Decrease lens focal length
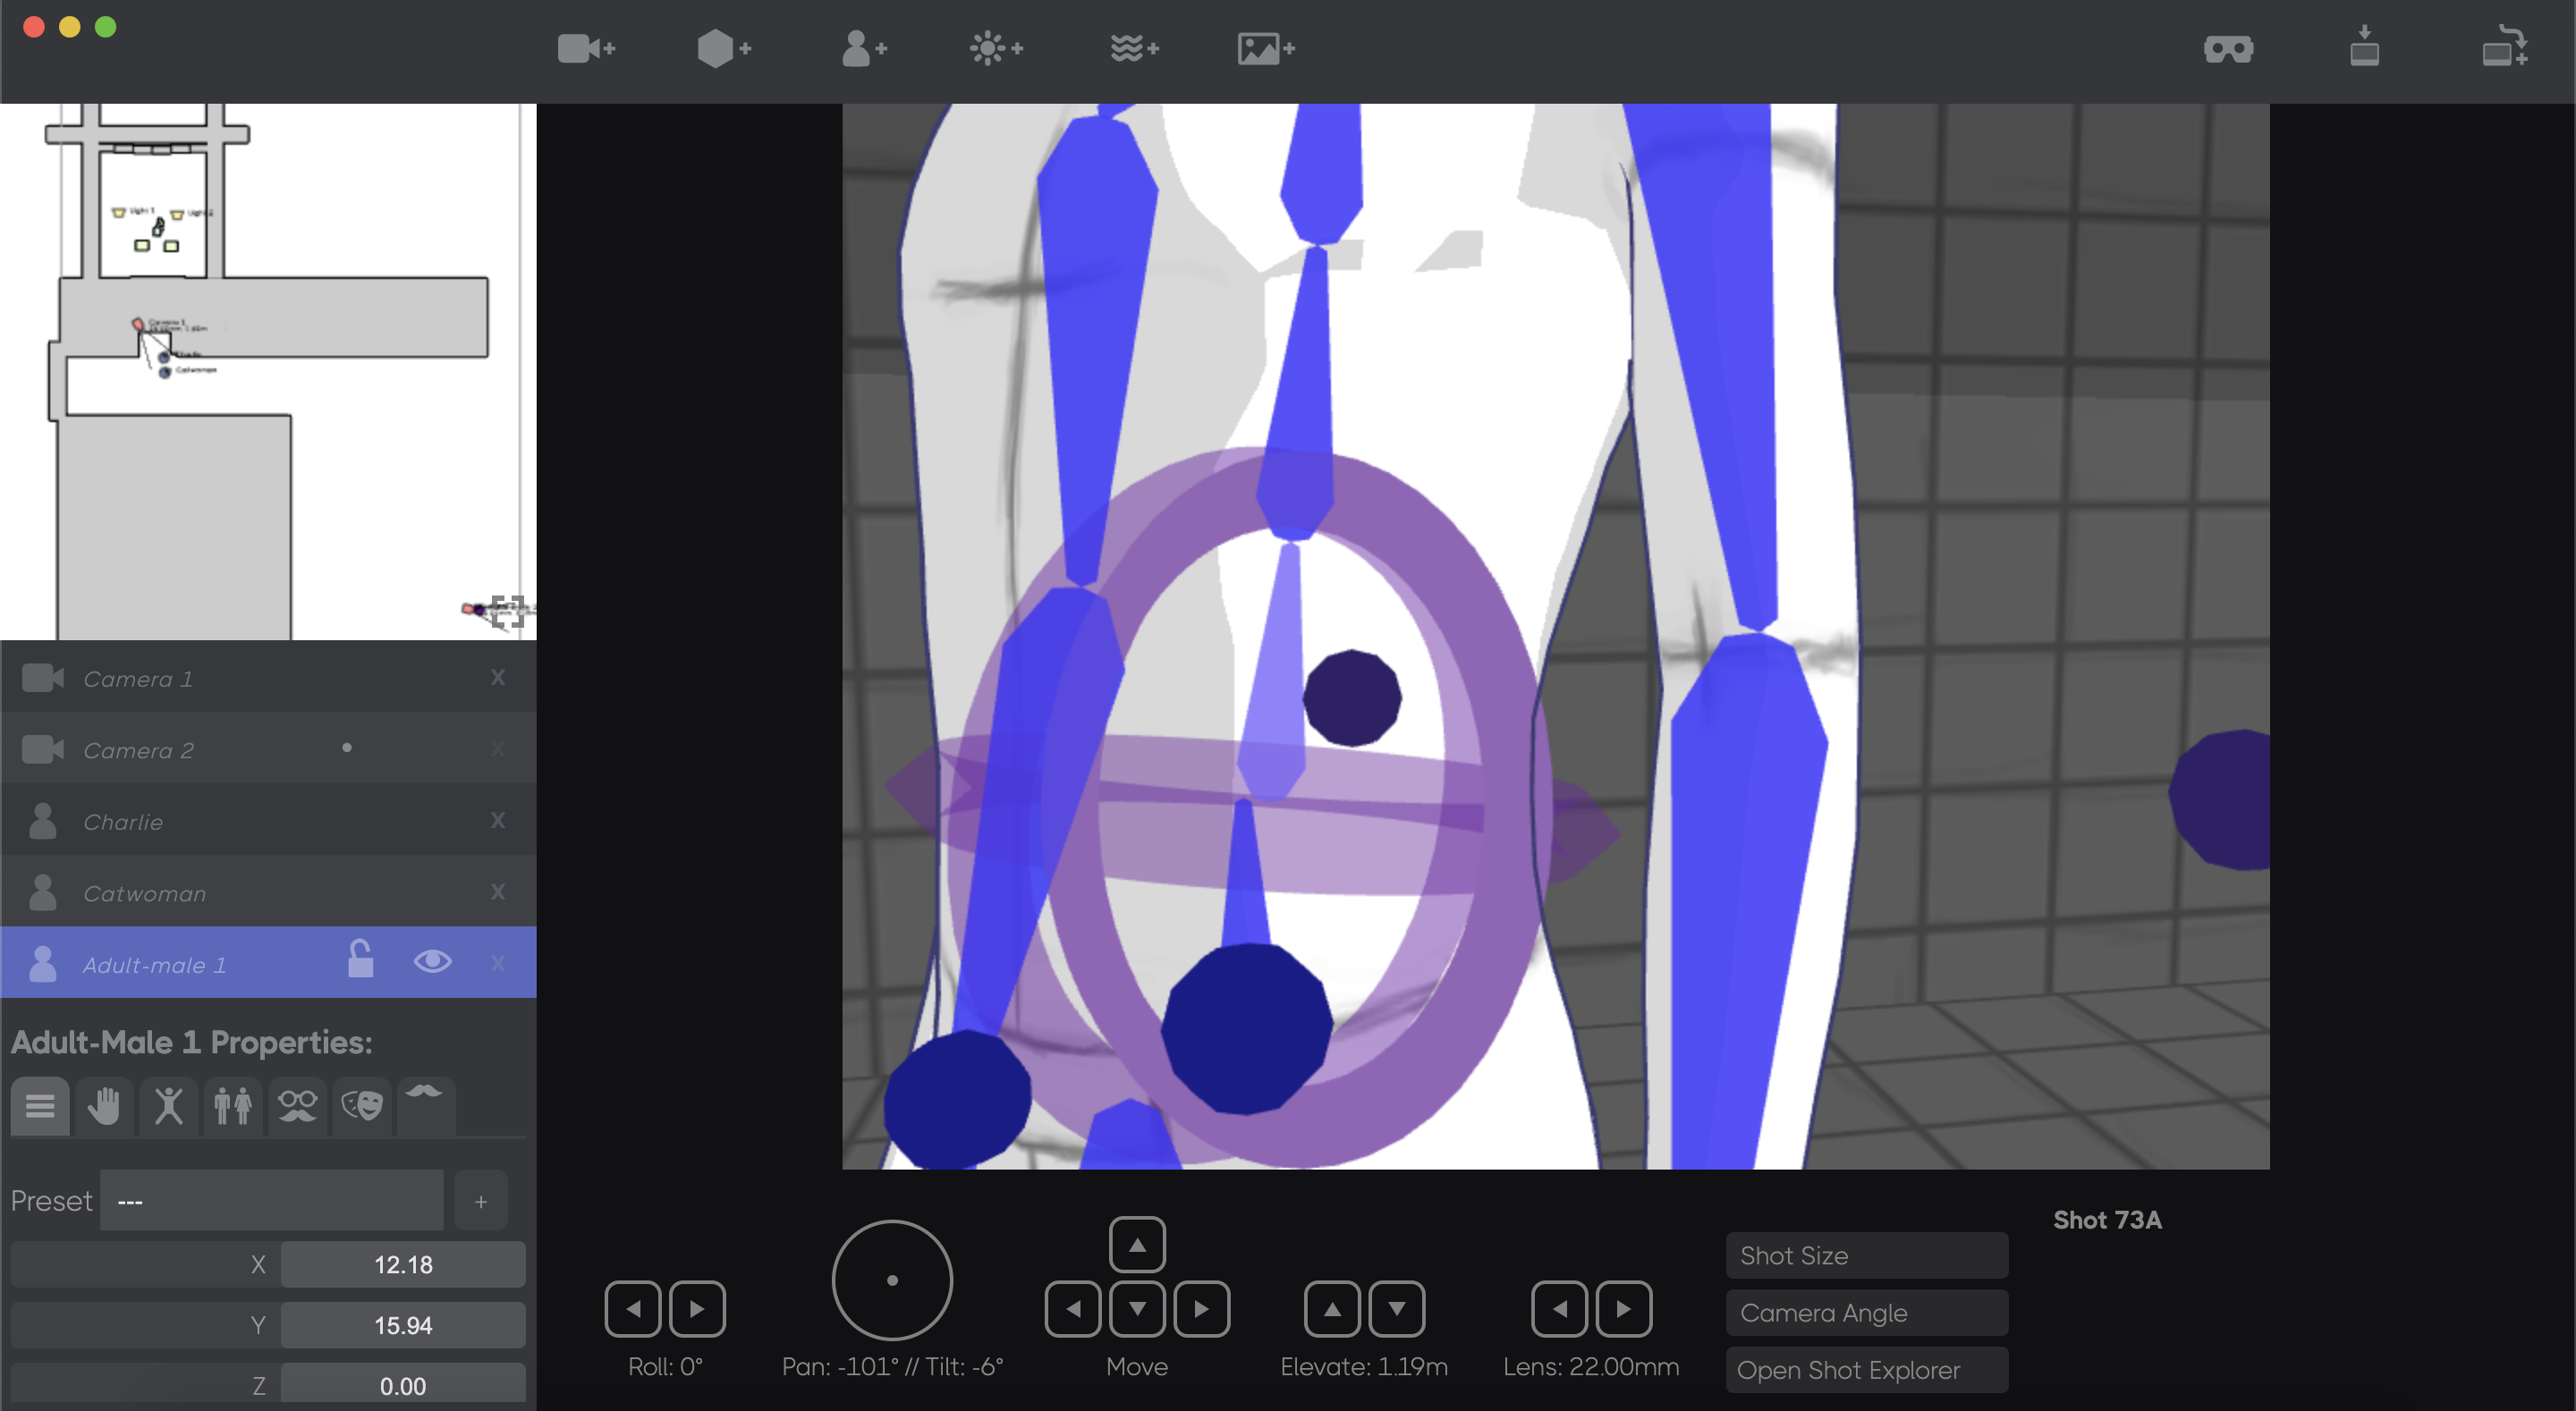2576x1411 pixels. (1559, 1309)
